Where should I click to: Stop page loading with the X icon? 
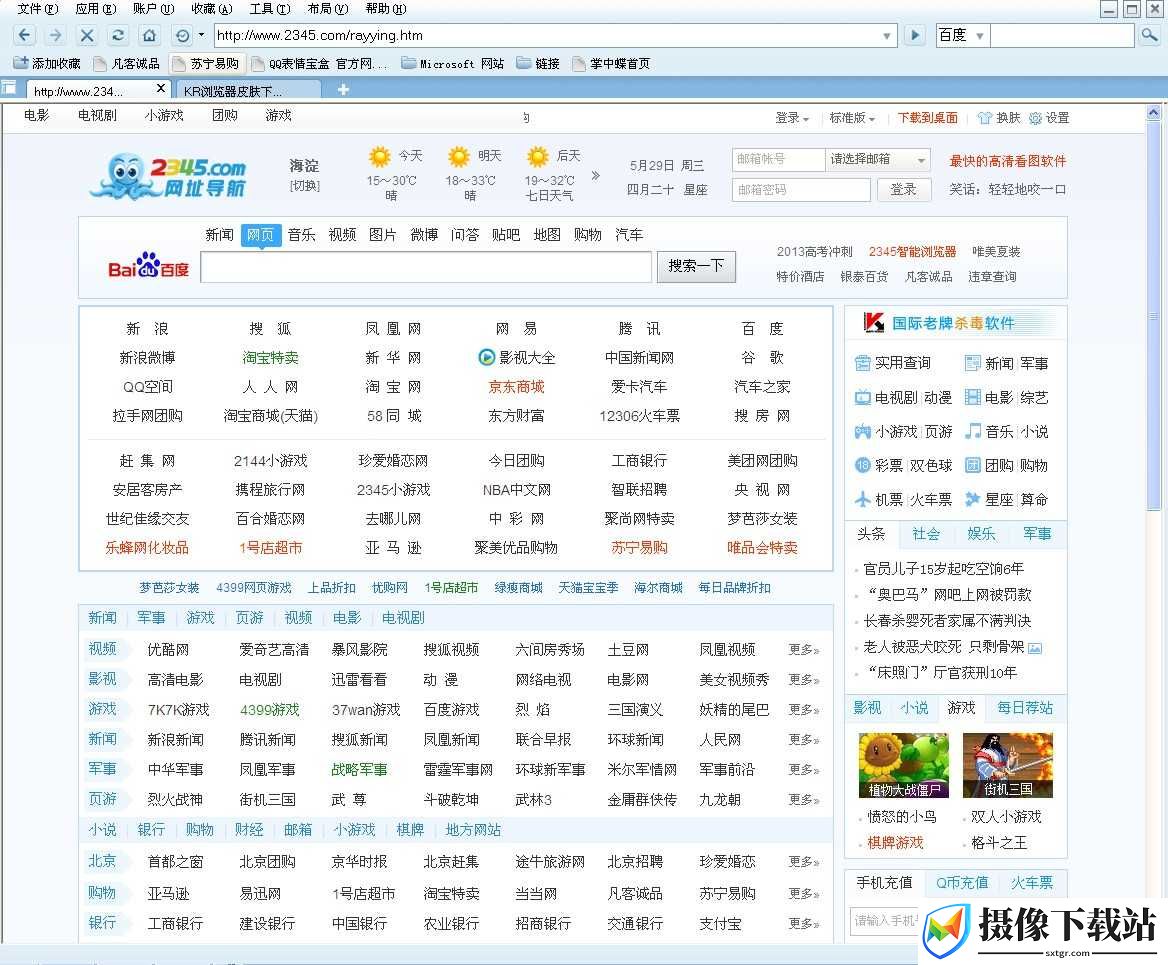pyautogui.click(x=86, y=35)
